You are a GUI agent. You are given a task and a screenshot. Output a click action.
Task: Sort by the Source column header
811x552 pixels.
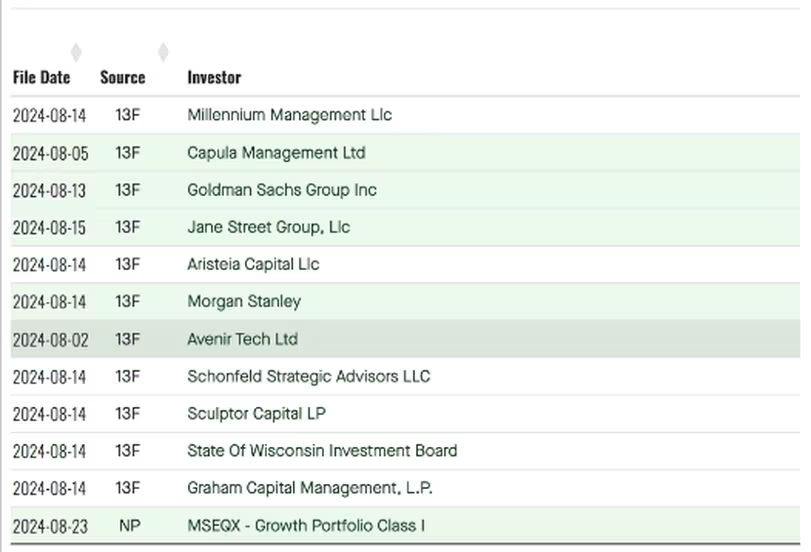(122, 77)
